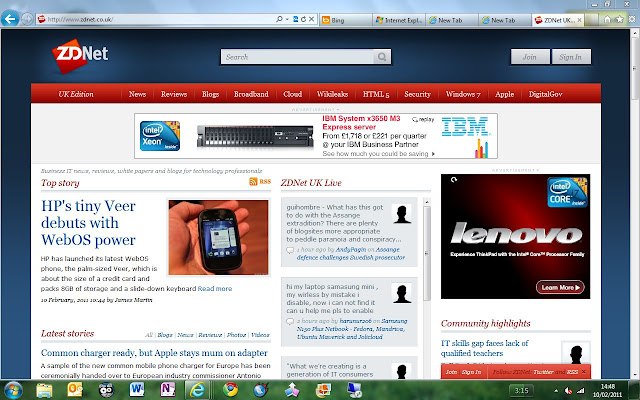
Task: Filter latest stories by Videos
Action: (260, 335)
